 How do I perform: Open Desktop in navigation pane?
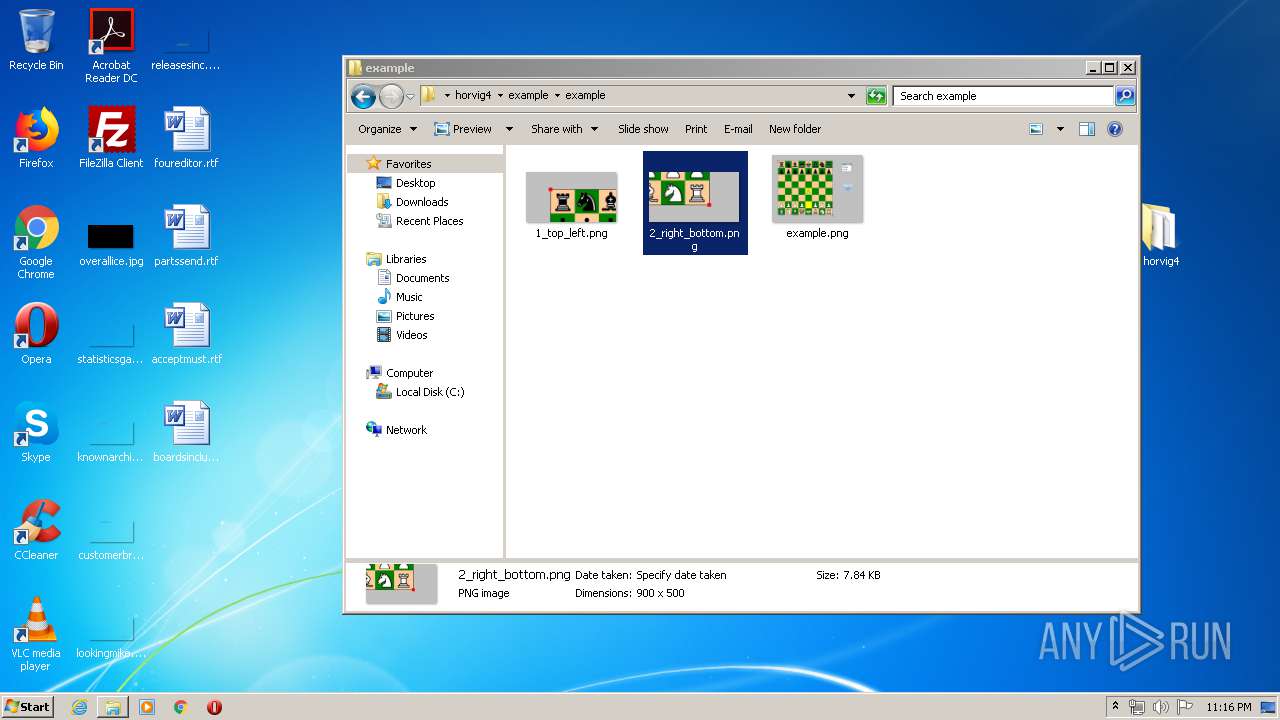tap(415, 183)
